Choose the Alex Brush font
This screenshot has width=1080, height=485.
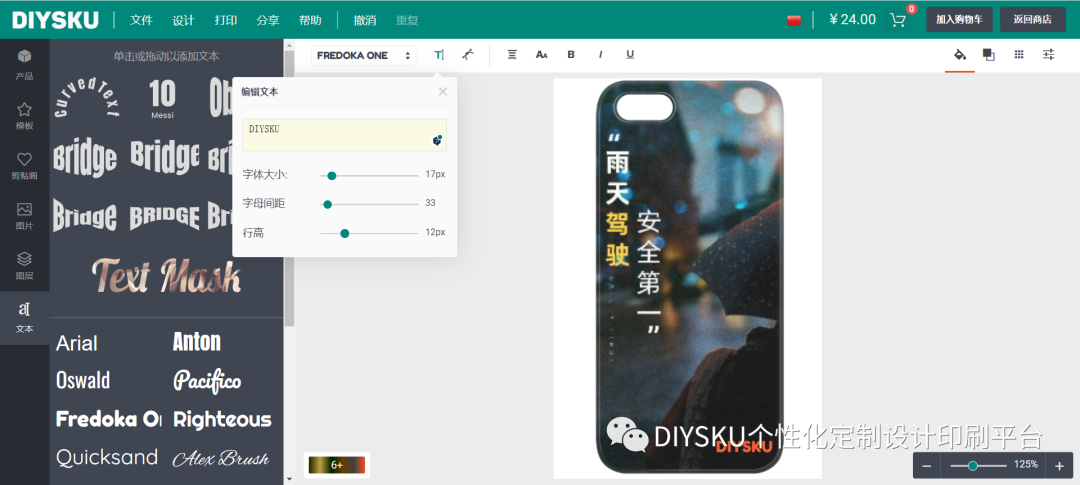click(x=220, y=458)
